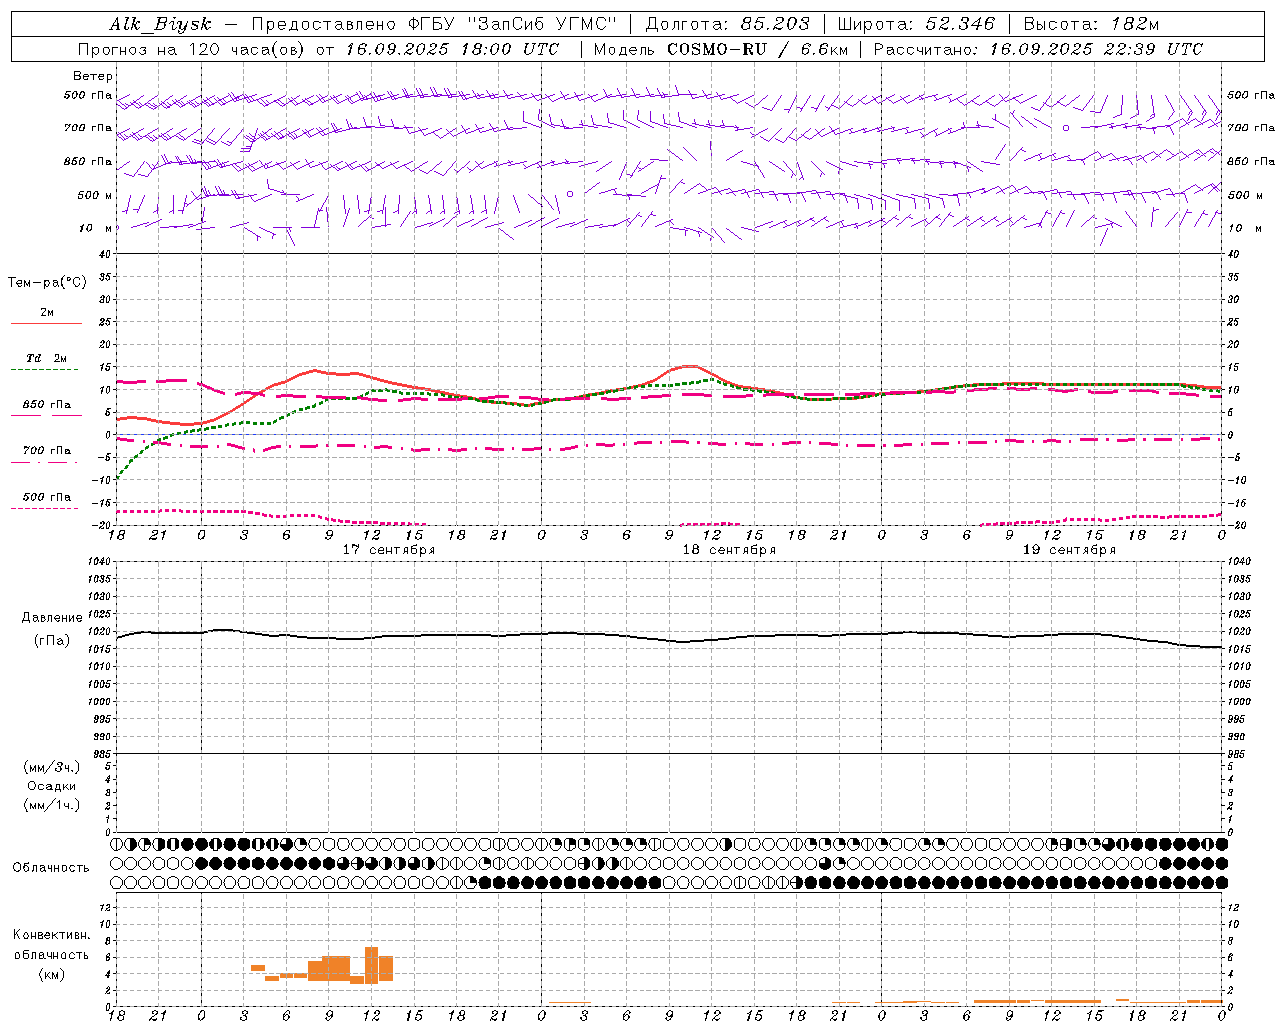Click the calm-wind circle in 500 м row
The width and height of the screenshot is (1280, 1024).
[x=570, y=194]
